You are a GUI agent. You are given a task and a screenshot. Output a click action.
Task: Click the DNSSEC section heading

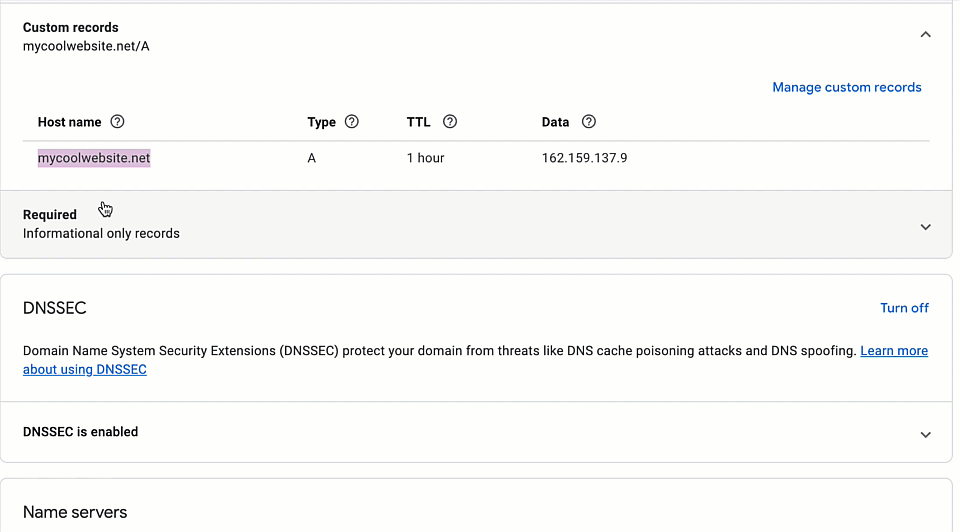click(x=54, y=308)
